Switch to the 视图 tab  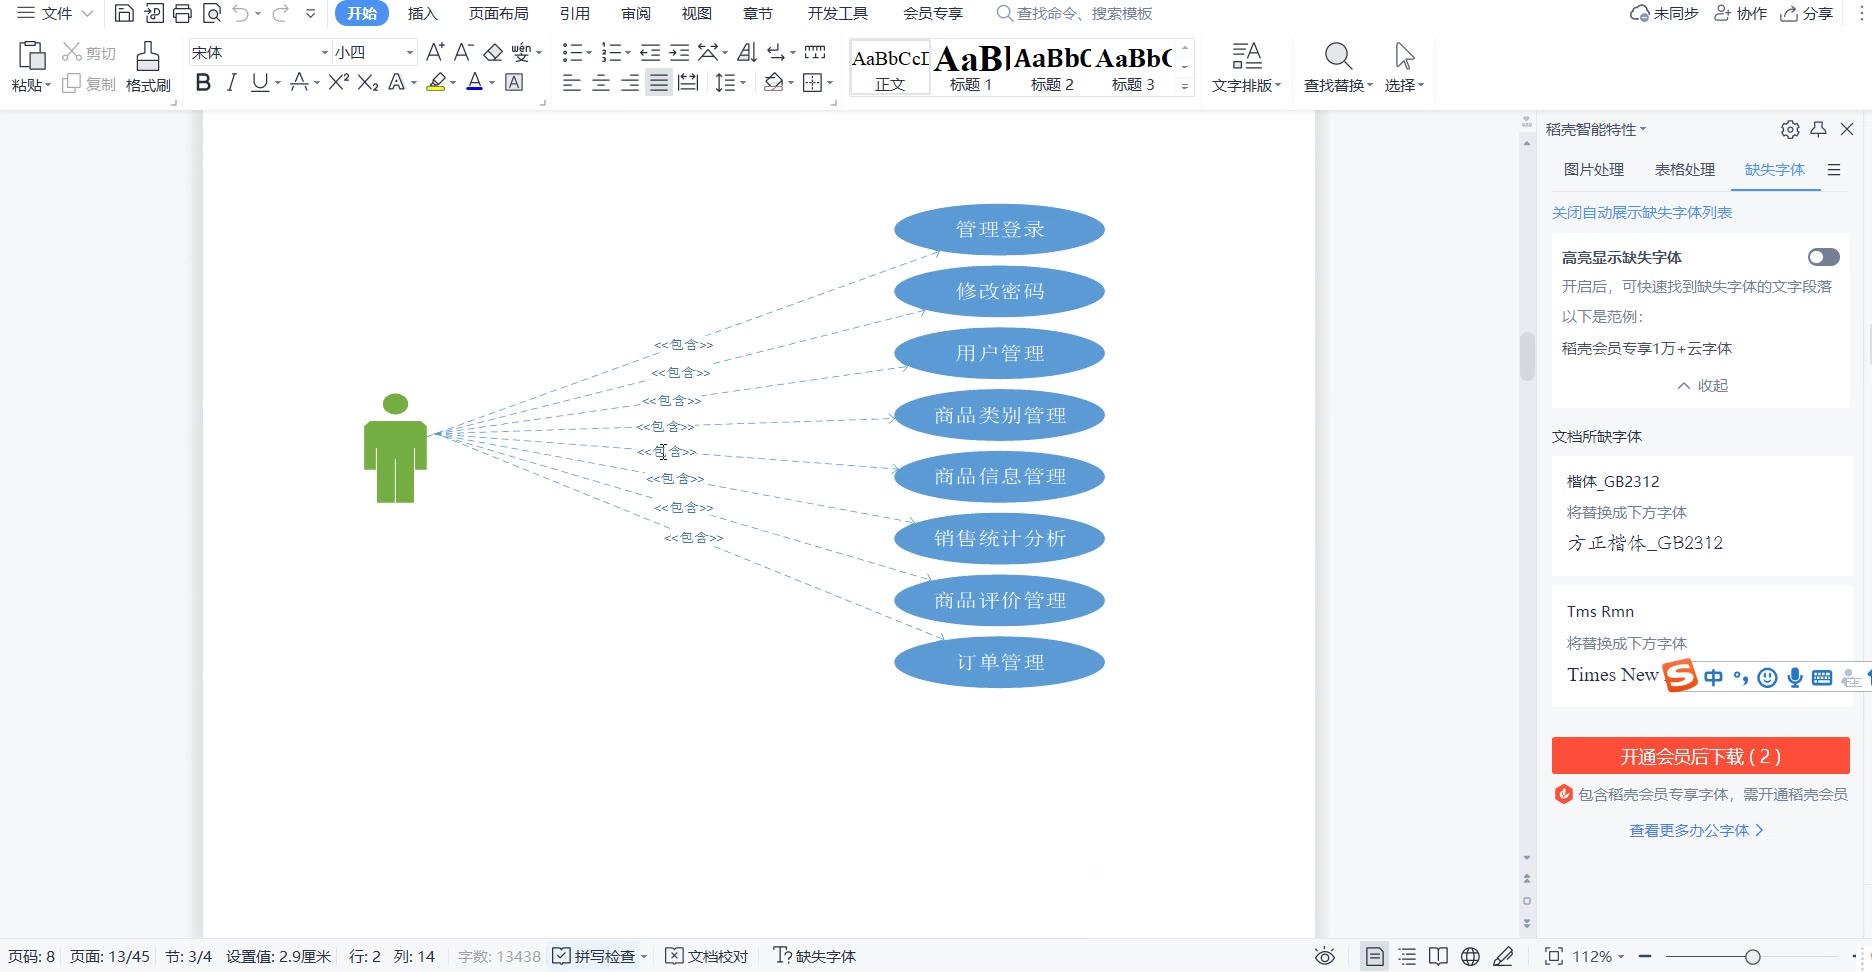(696, 13)
